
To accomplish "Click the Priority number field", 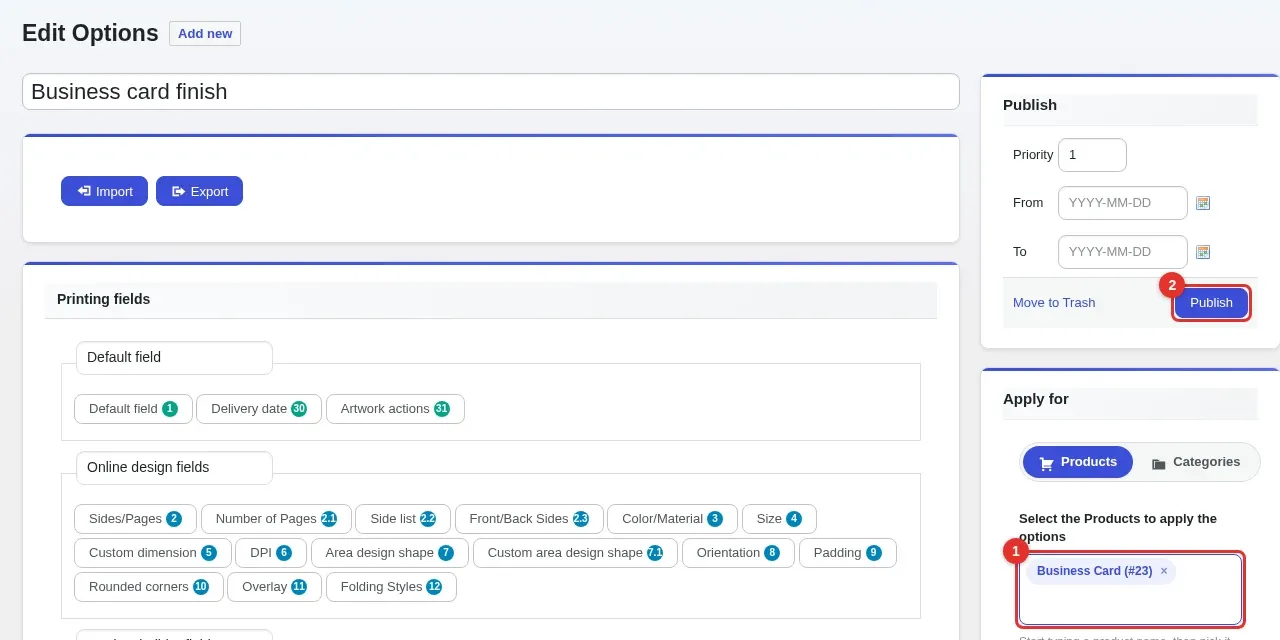I will pos(1092,155).
